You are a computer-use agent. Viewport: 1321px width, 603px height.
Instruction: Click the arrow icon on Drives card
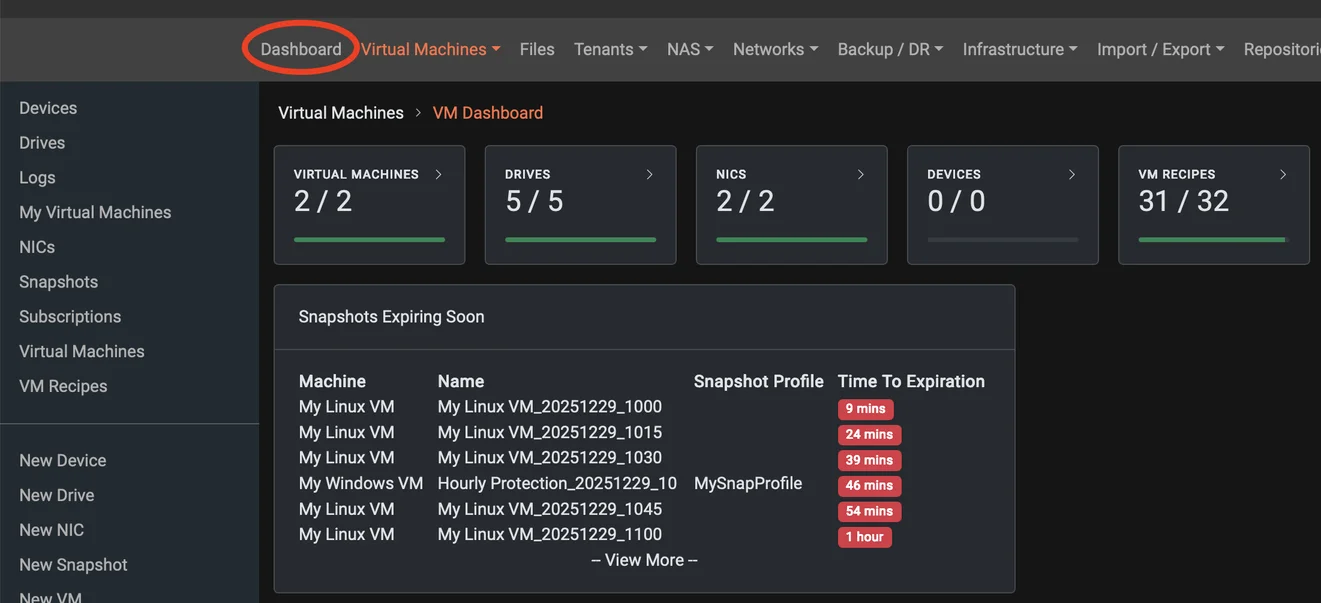point(649,174)
